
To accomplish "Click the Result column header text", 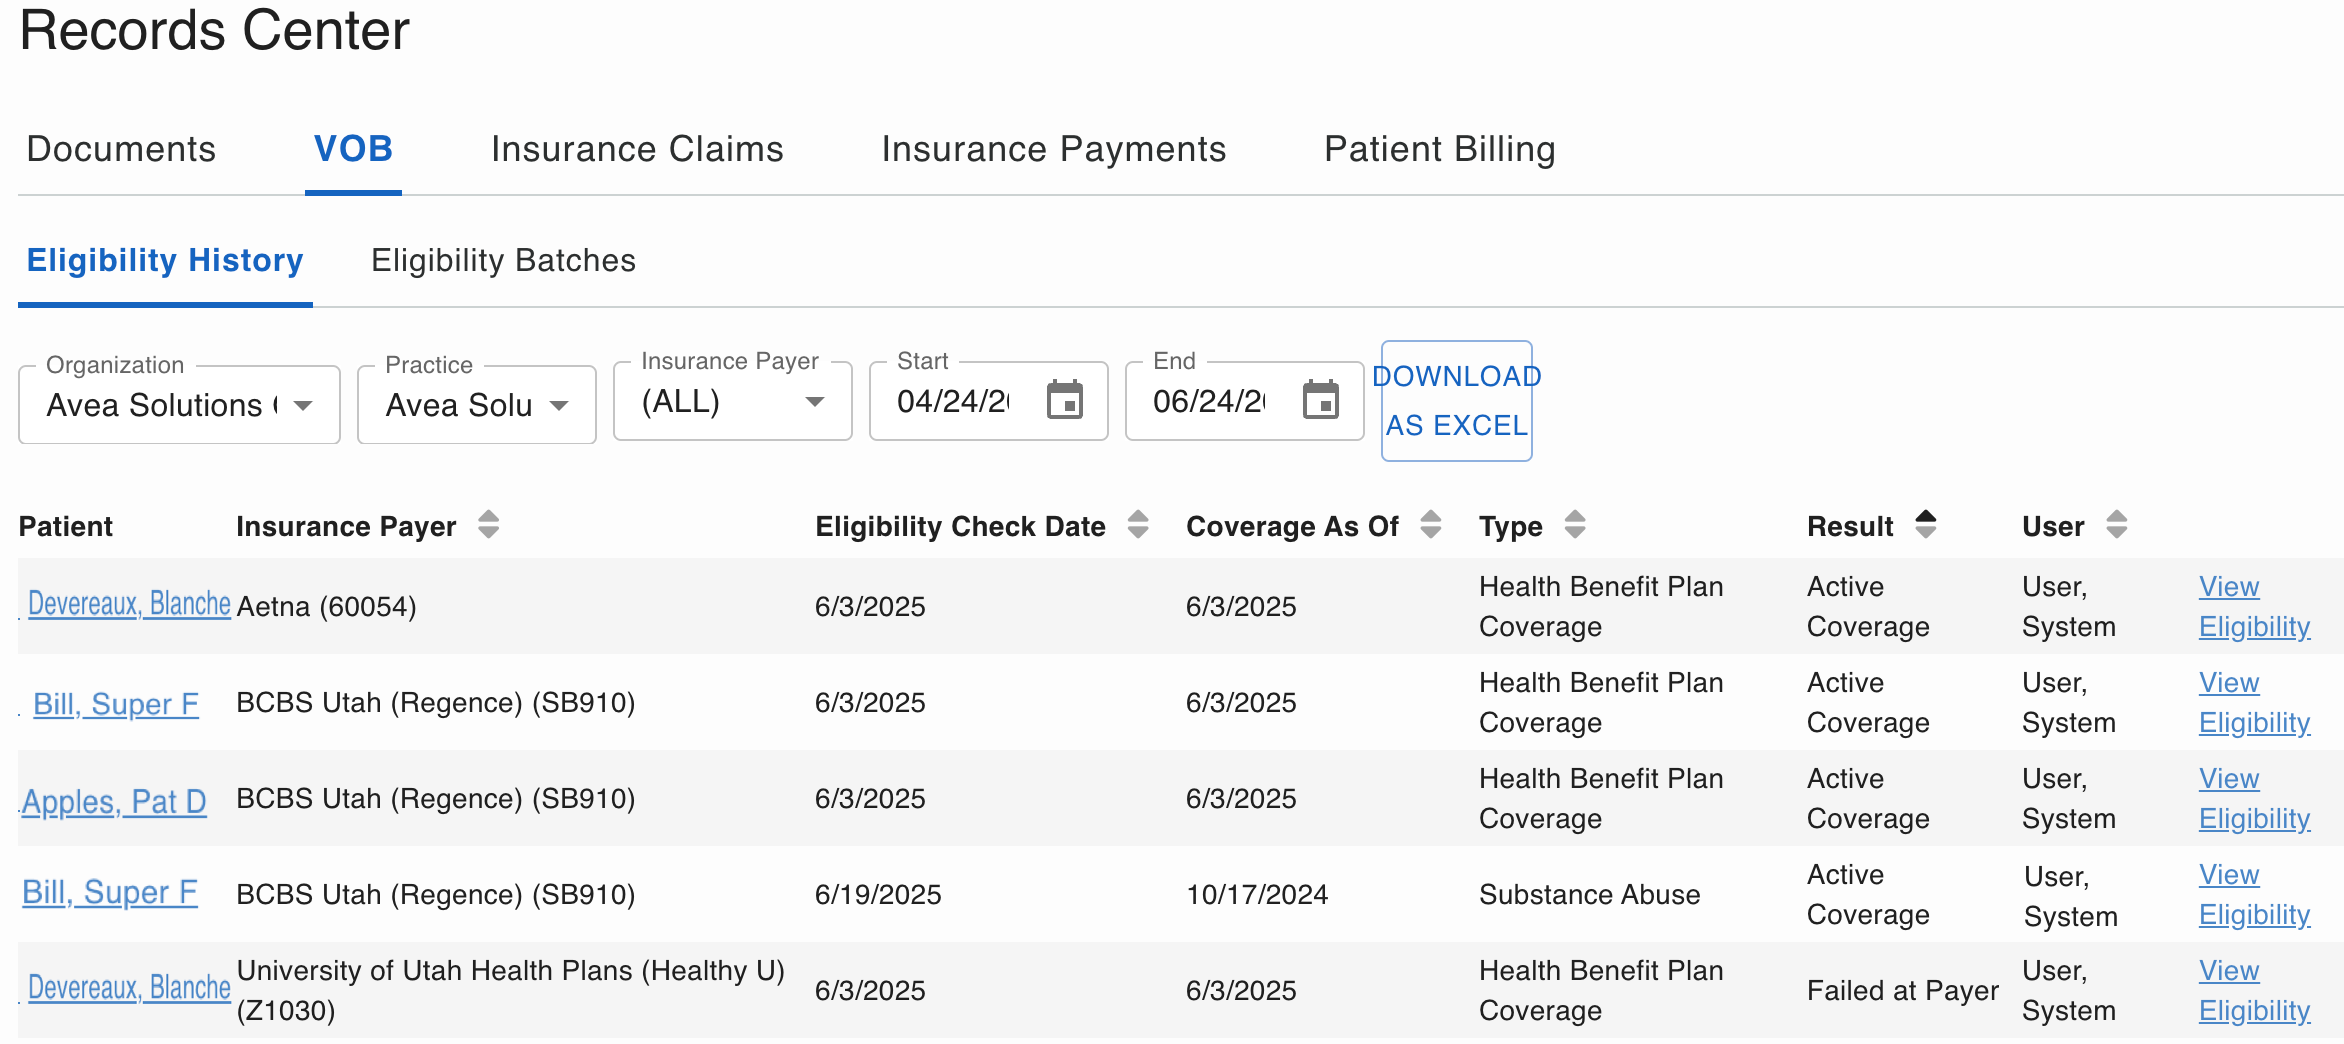I will point(1850,526).
